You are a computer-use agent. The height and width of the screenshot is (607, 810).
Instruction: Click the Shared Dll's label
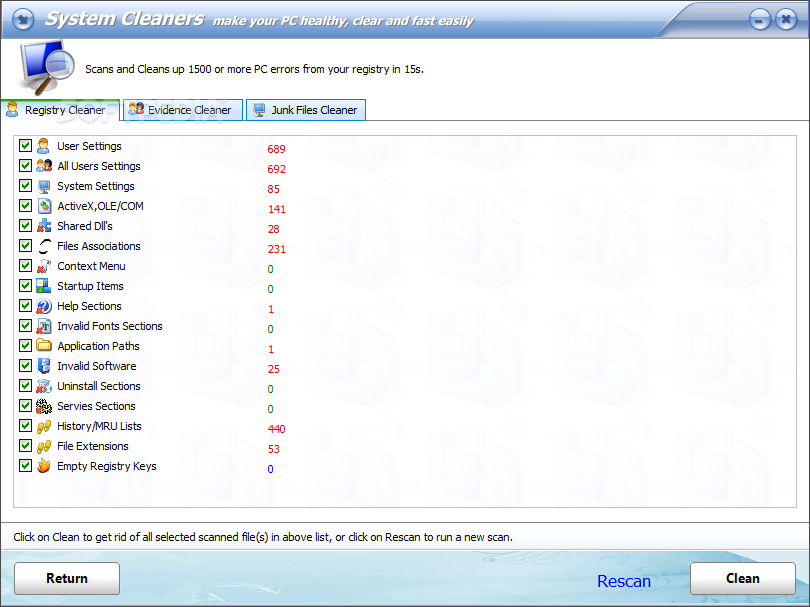tap(85, 226)
